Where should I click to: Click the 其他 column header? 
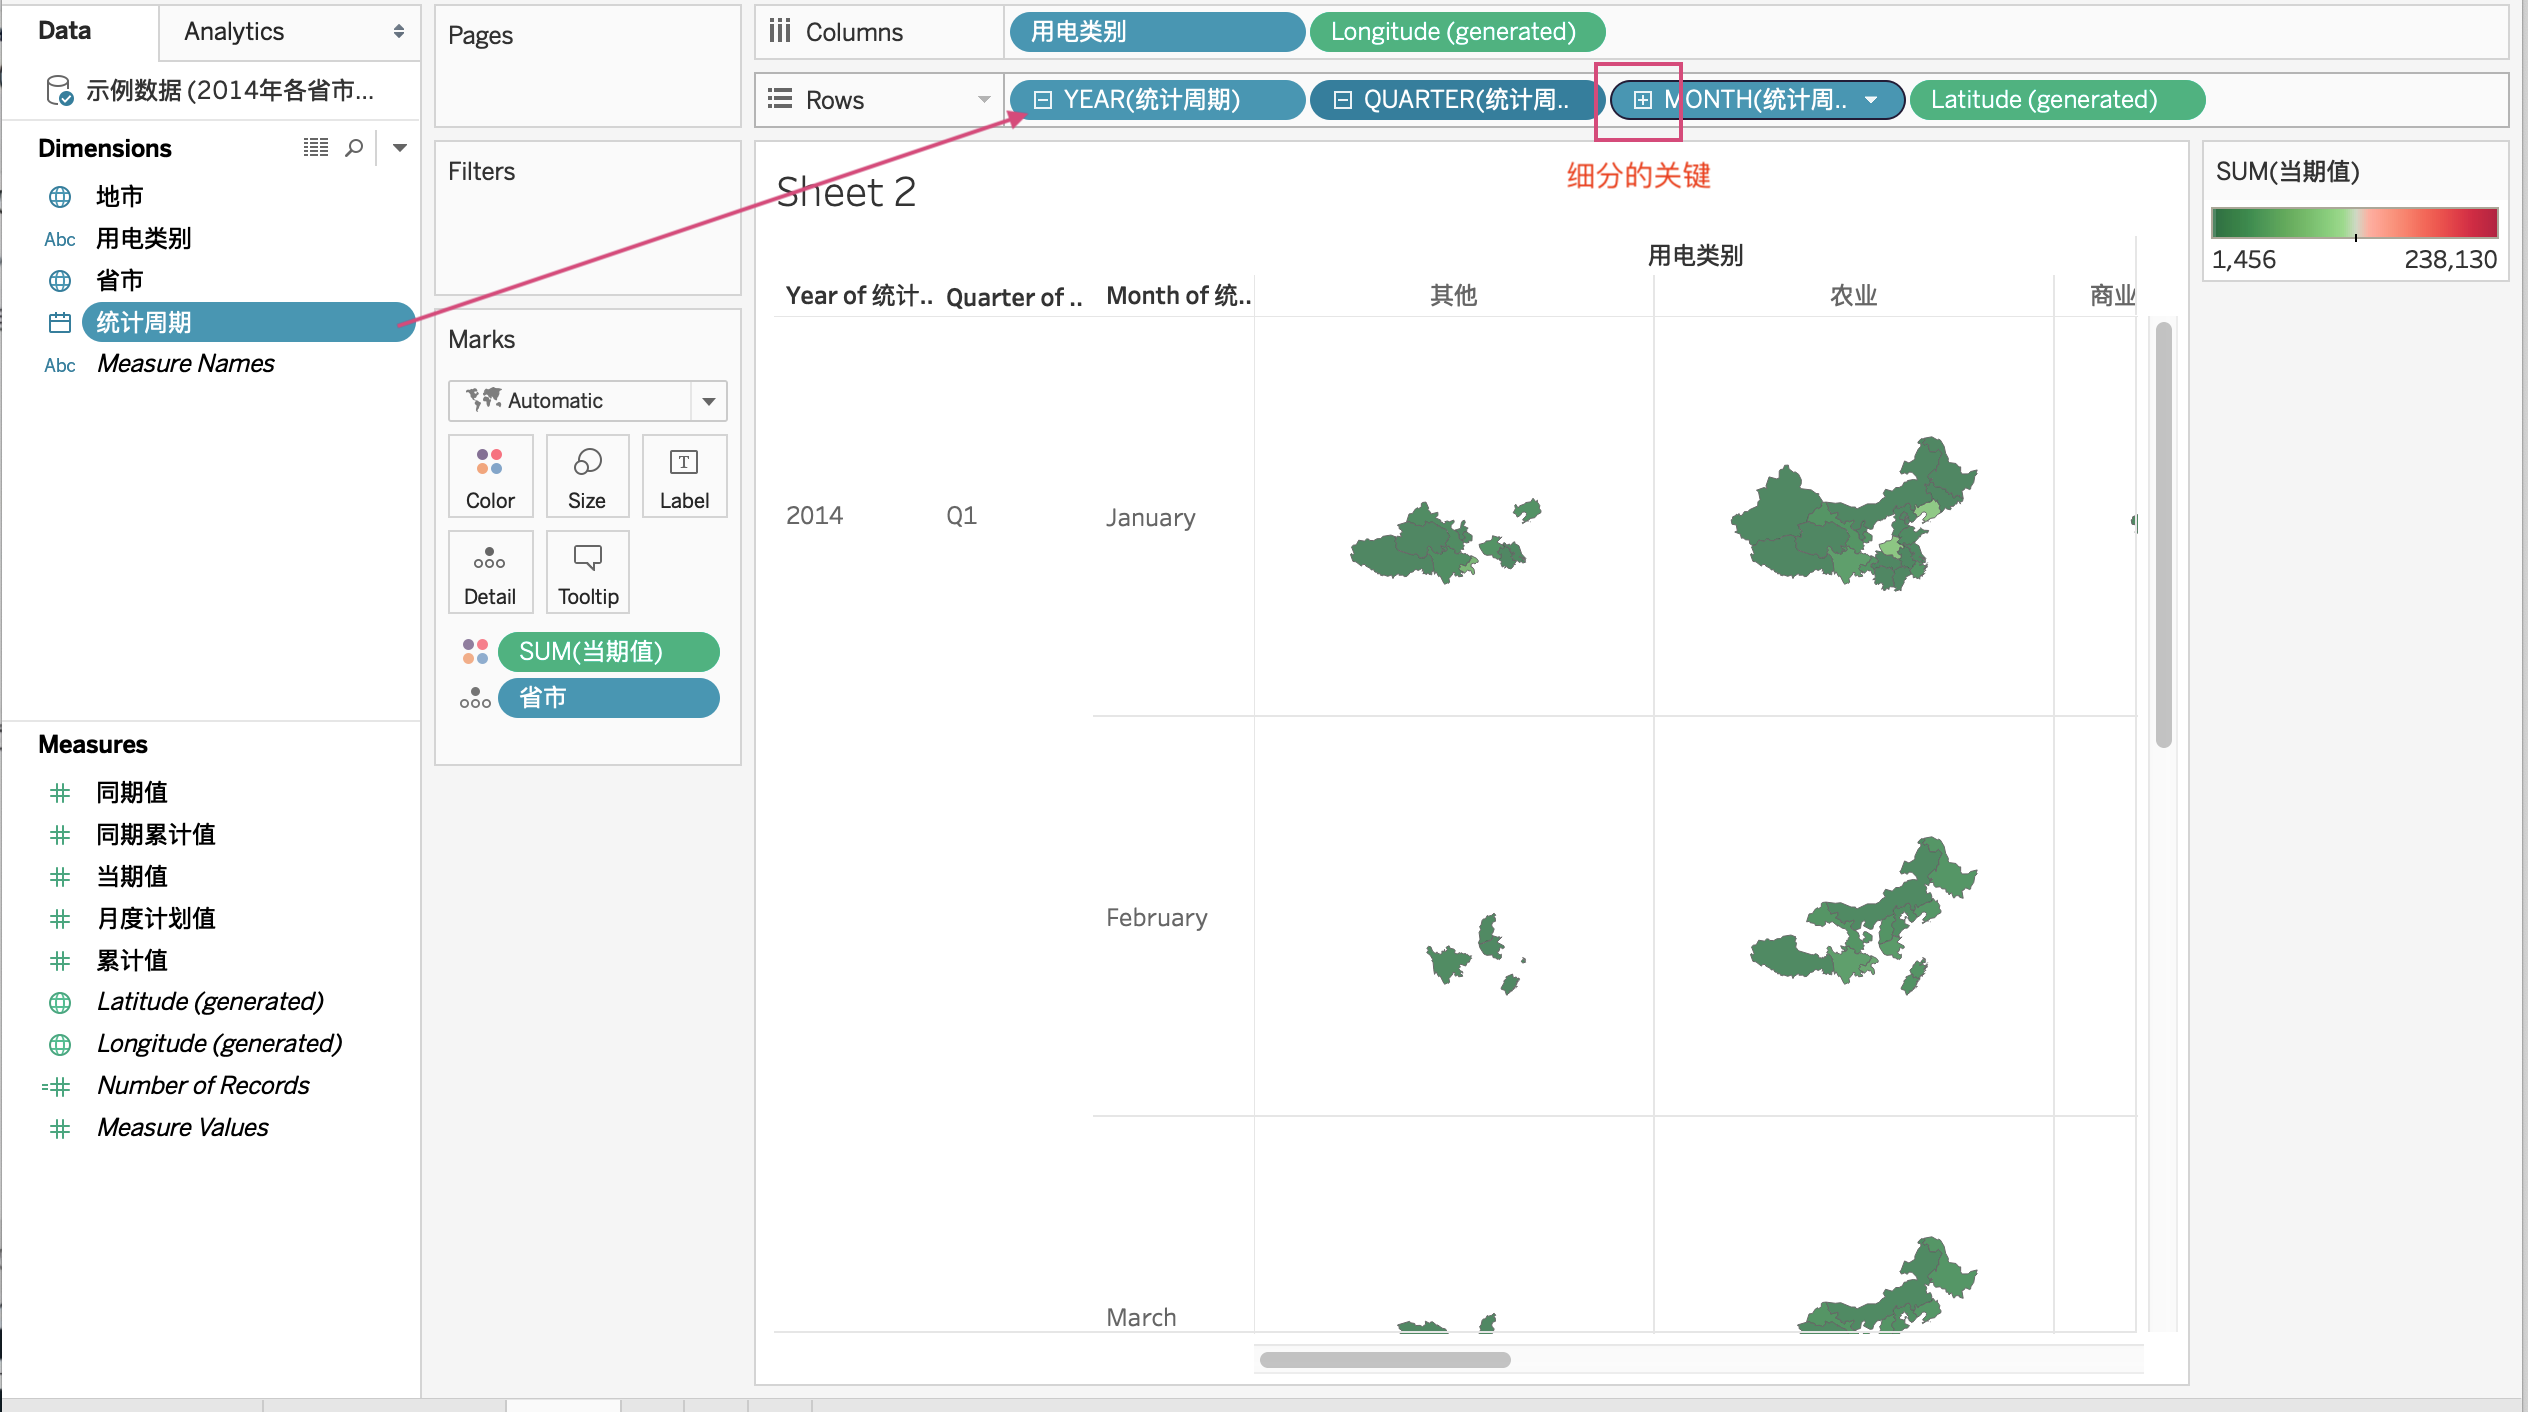1454,296
